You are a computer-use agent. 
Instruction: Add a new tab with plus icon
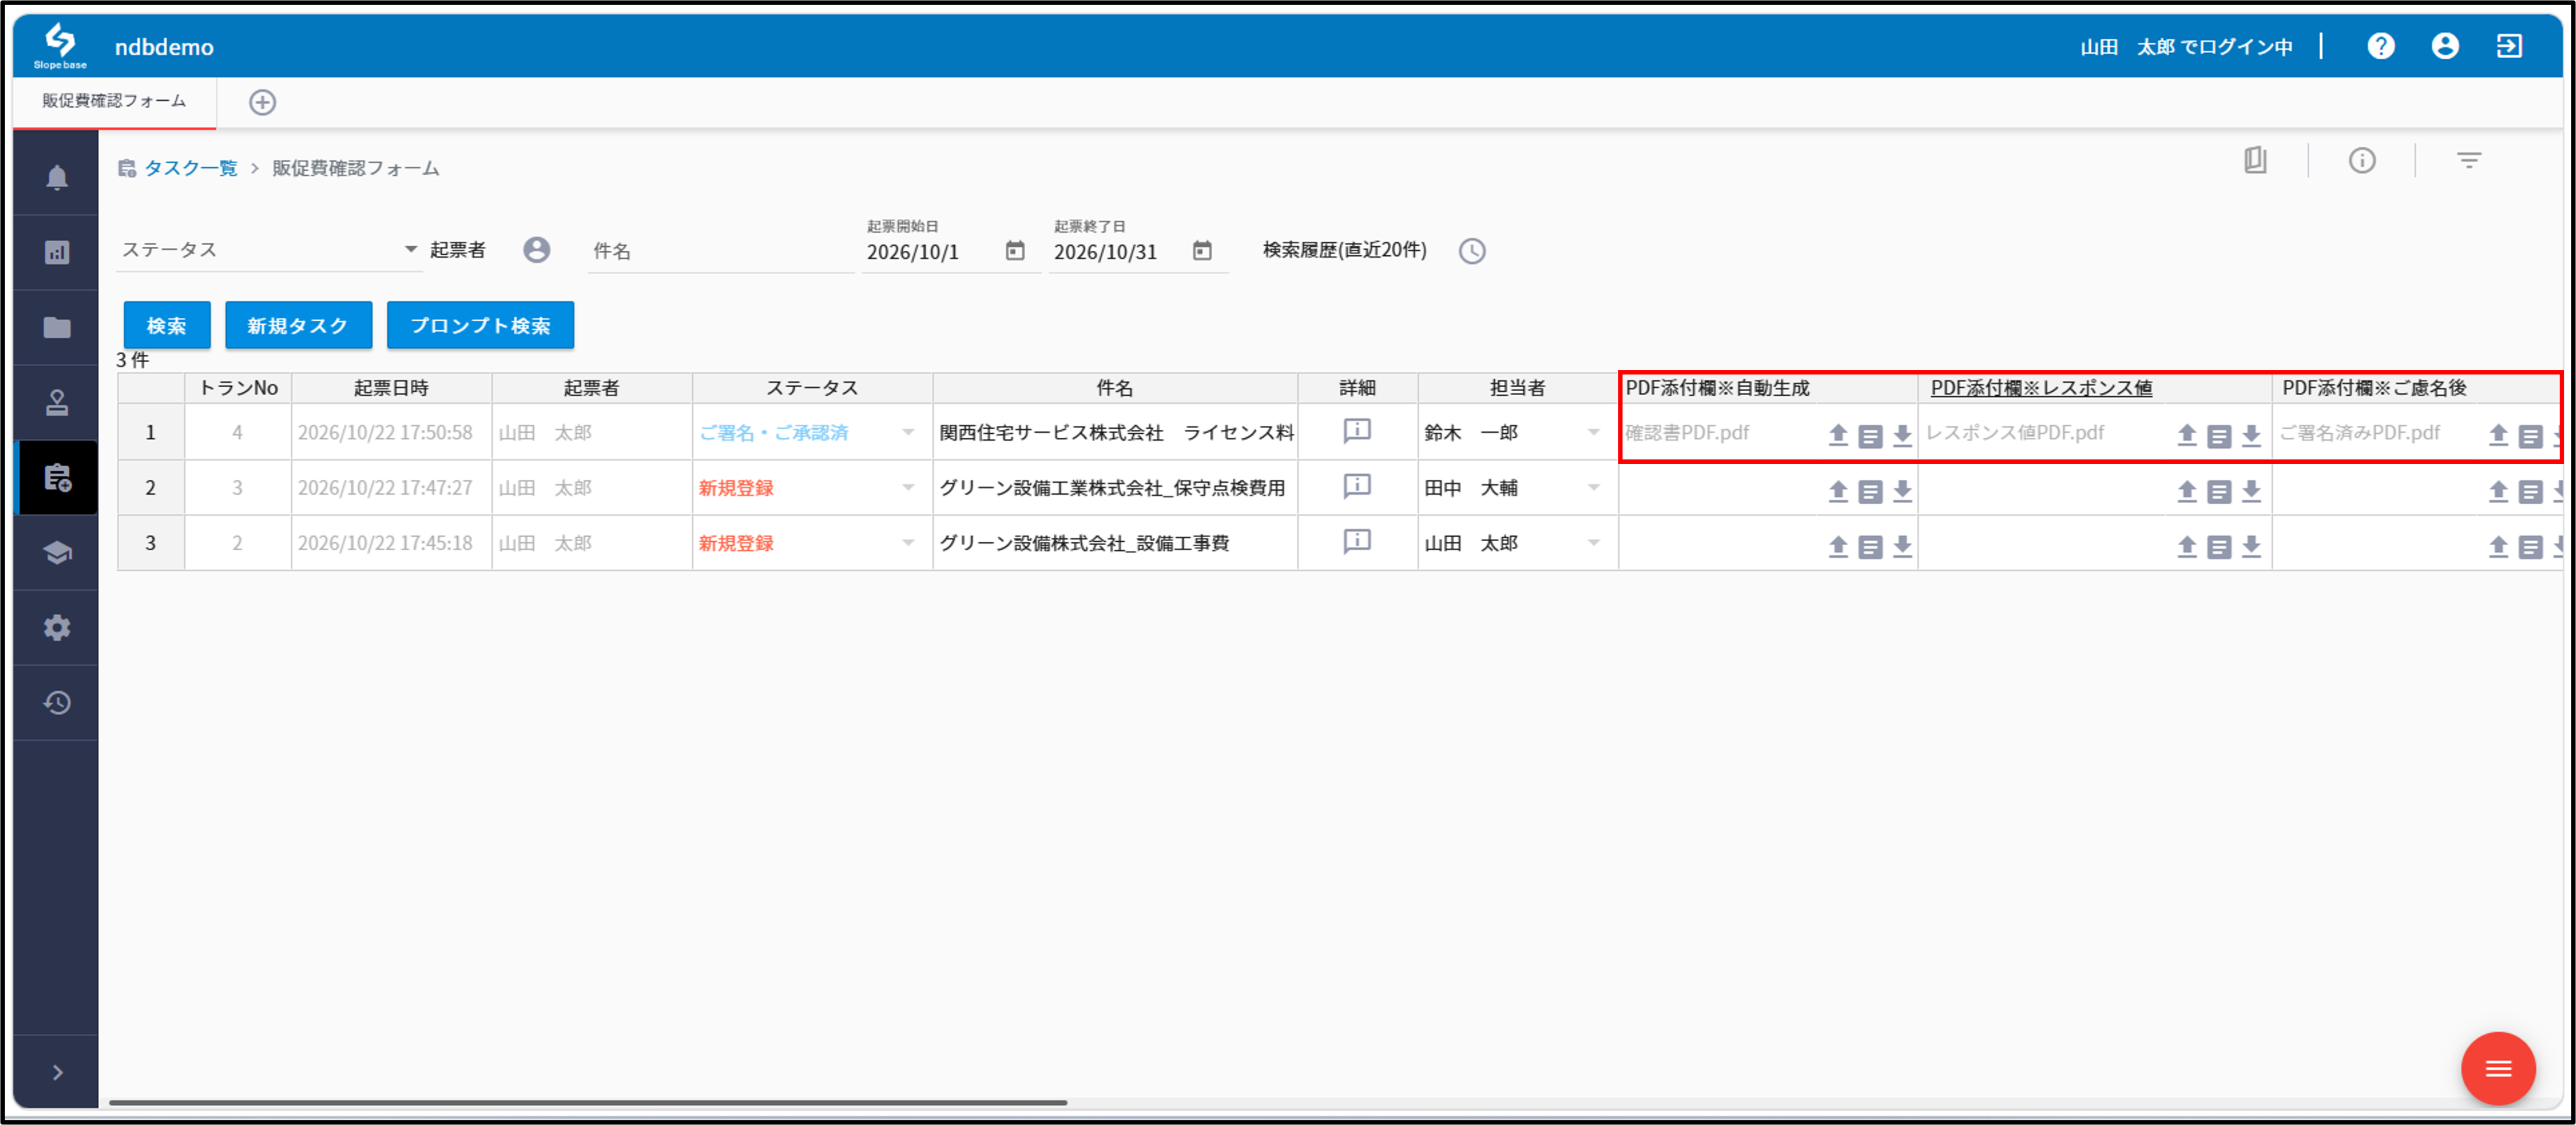click(262, 102)
